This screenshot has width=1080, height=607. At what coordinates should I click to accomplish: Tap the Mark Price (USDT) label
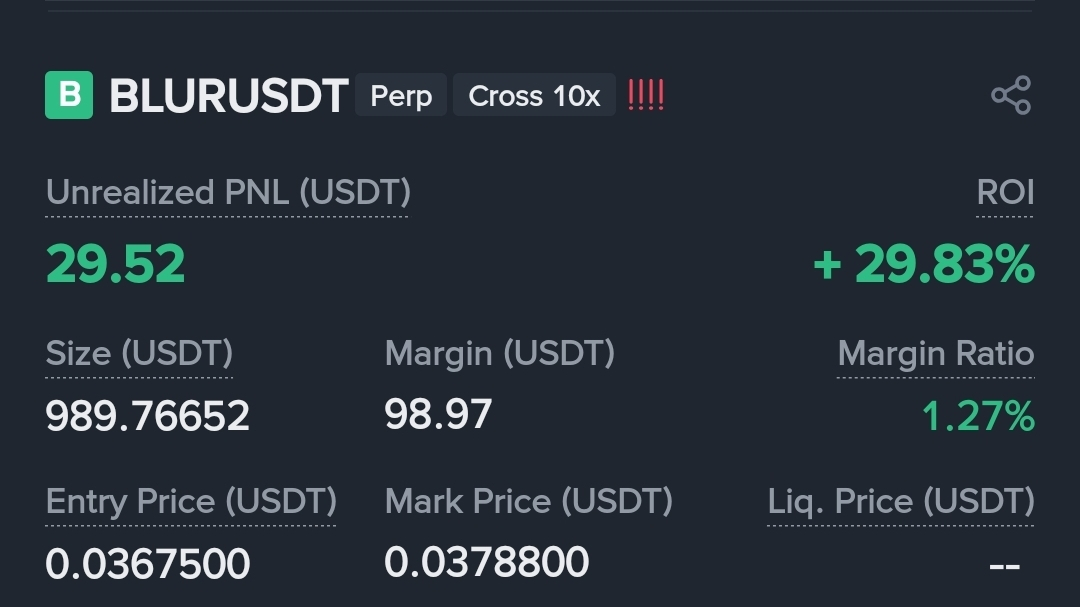click(x=528, y=501)
